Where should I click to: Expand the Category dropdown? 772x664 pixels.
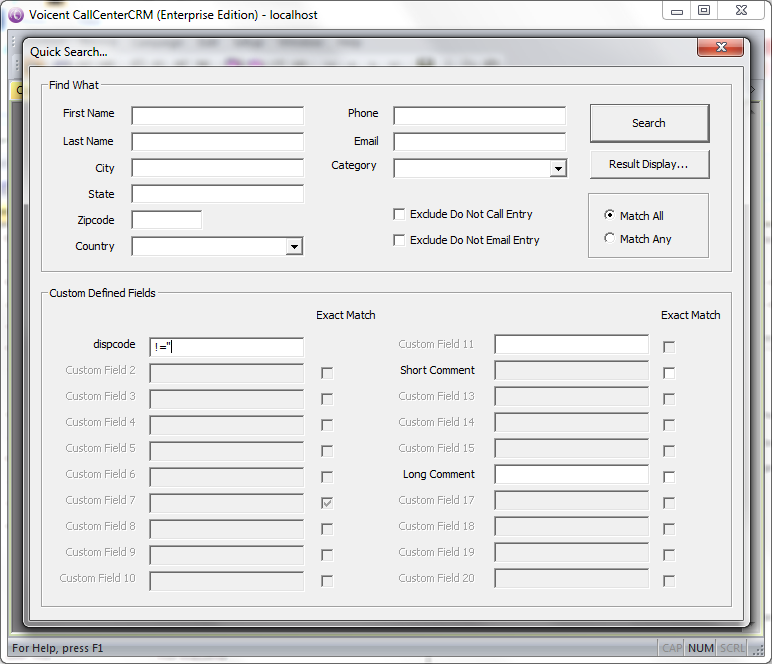pyautogui.click(x=558, y=169)
